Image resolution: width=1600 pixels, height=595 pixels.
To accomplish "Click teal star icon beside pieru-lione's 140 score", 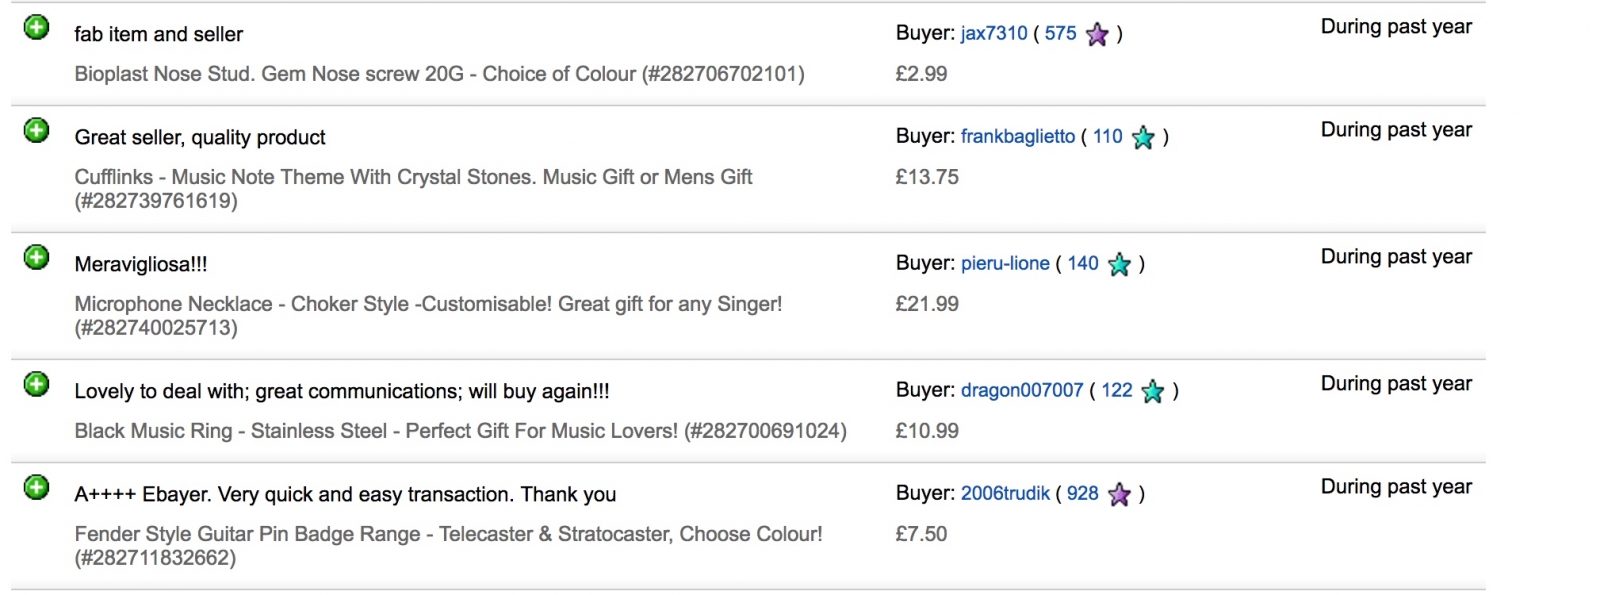I will 1119,265.
